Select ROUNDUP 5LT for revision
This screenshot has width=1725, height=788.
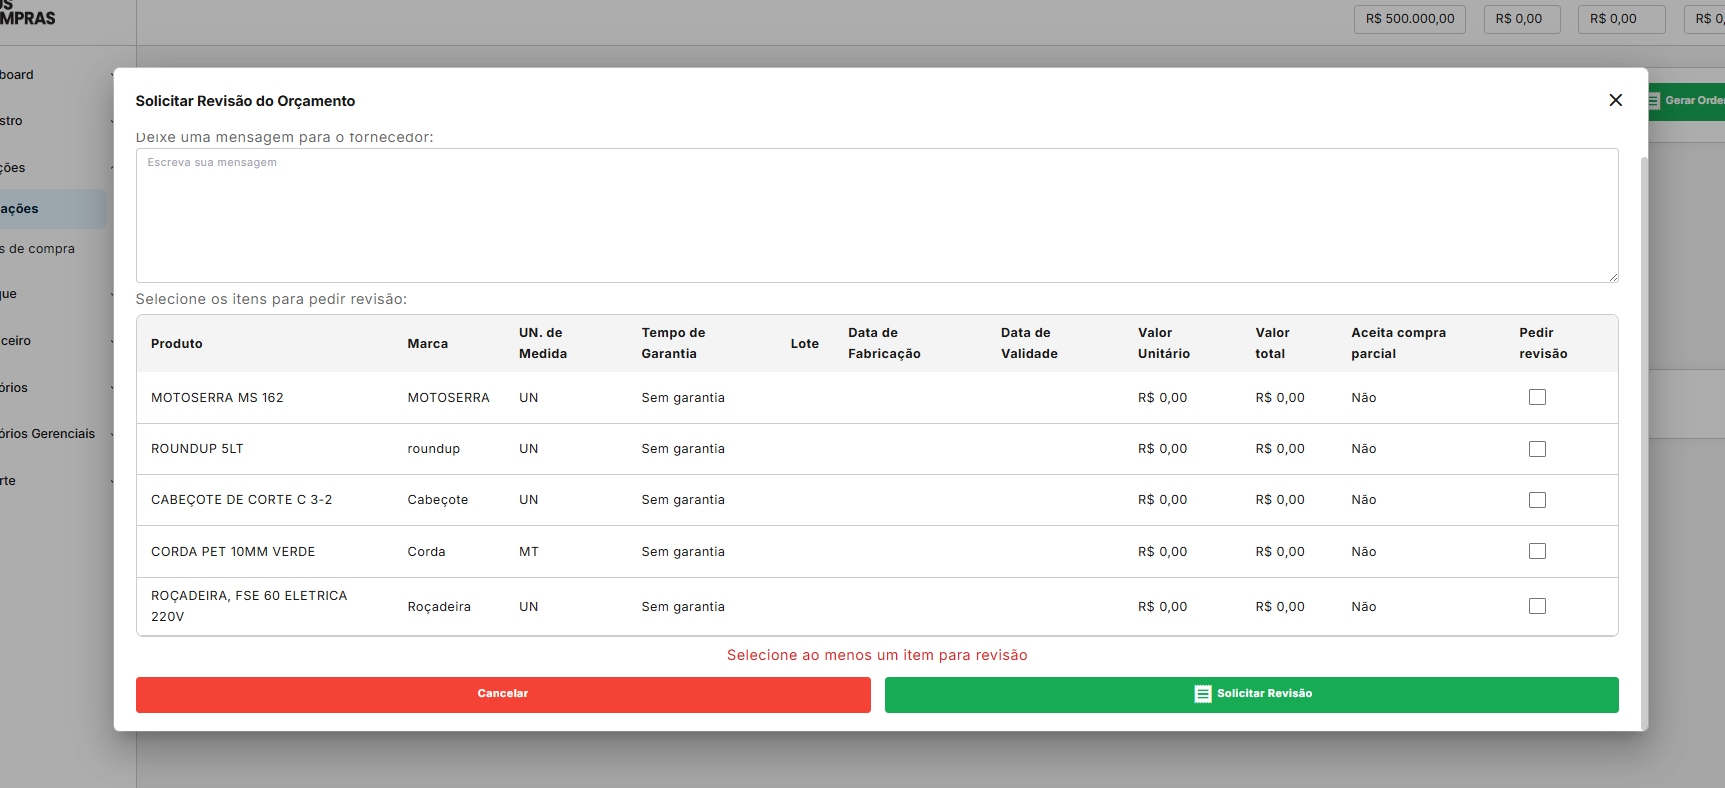coord(1537,449)
